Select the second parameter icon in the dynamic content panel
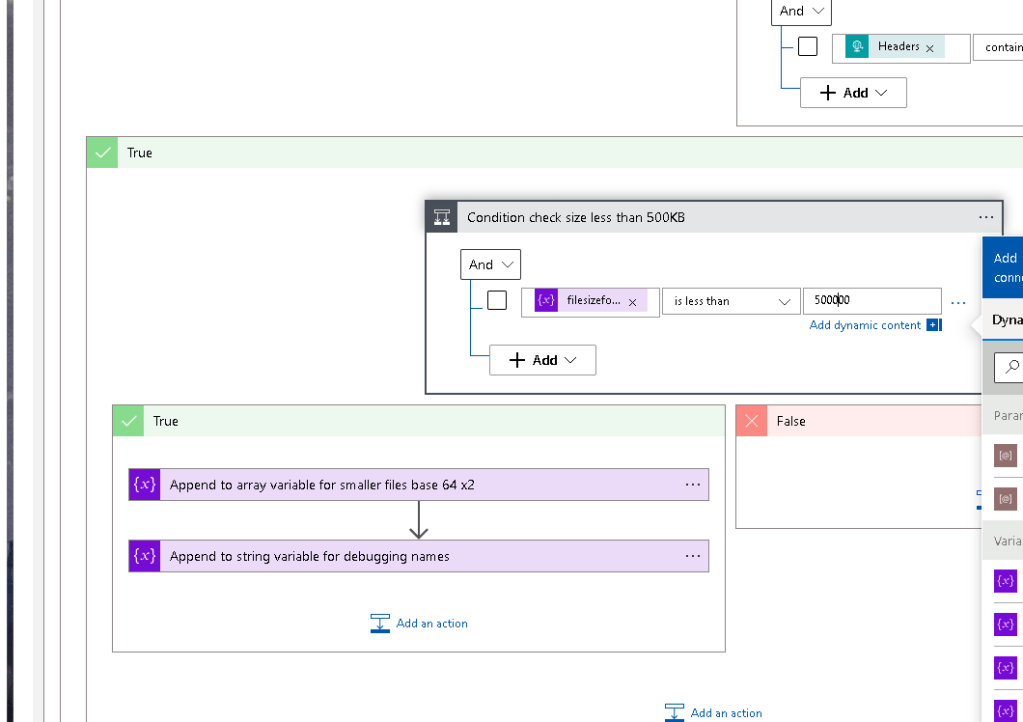 [x=1005, y=499]
